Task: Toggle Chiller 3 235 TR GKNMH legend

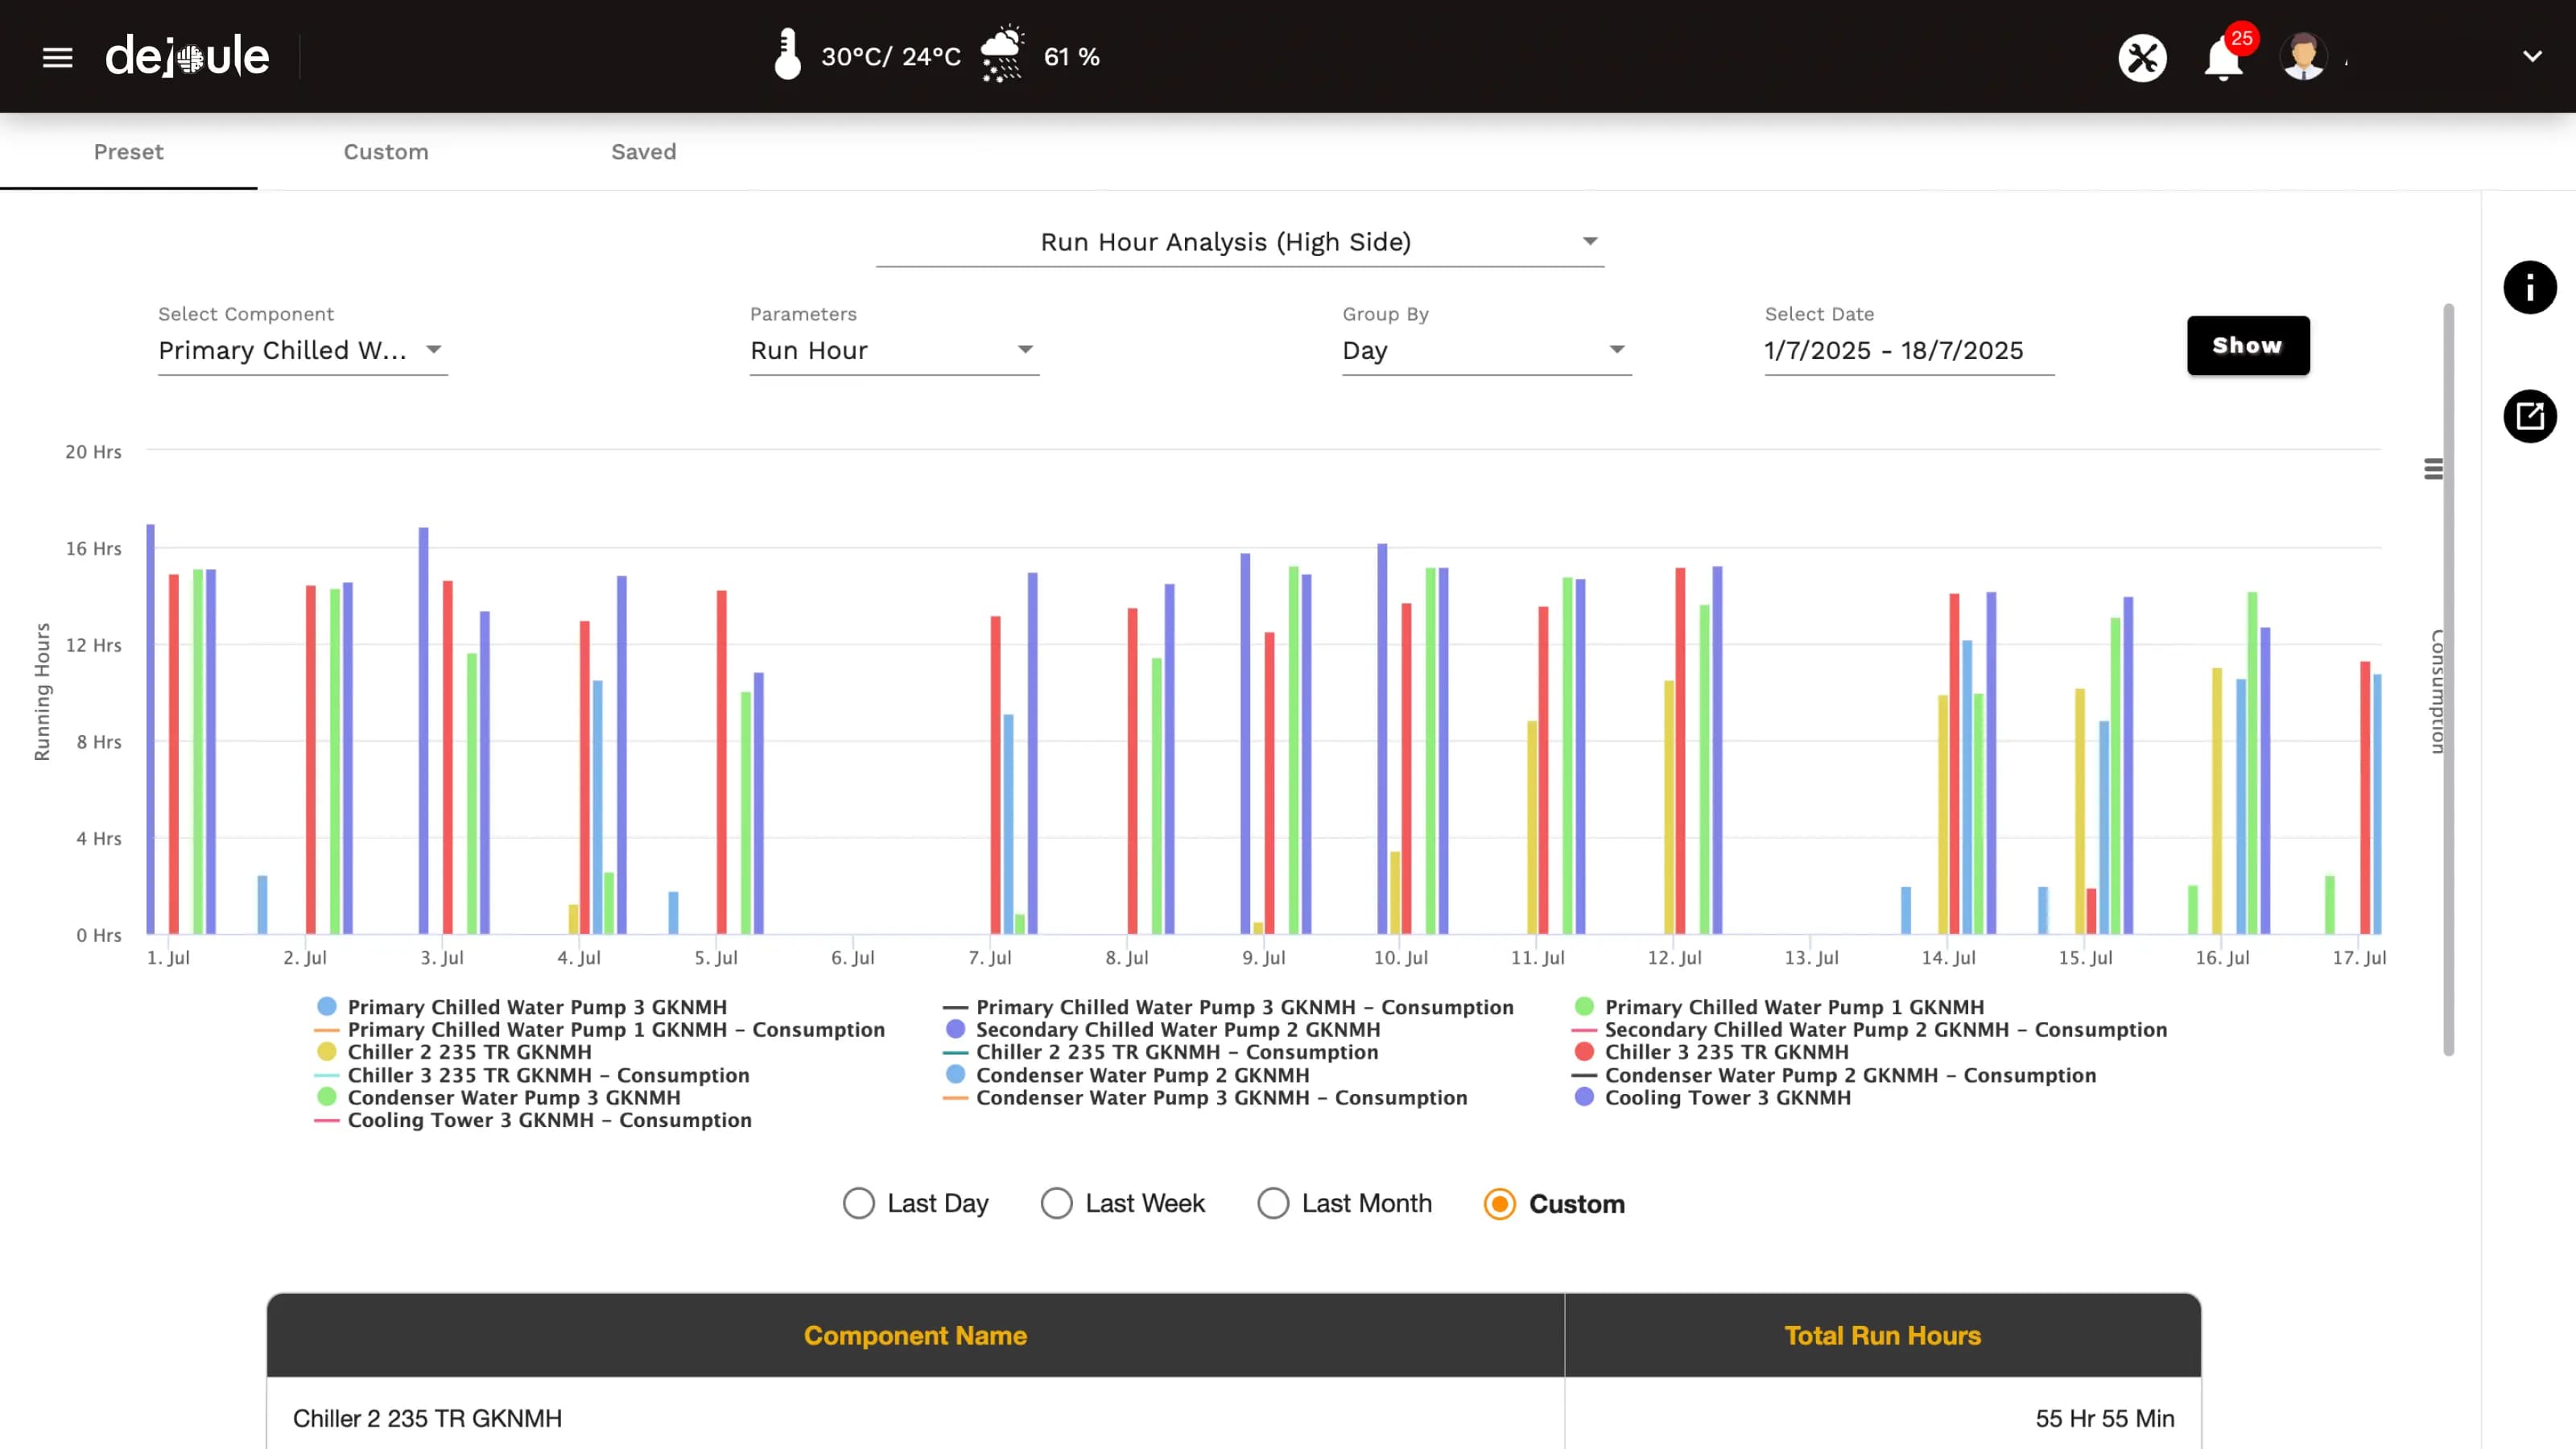Action: tap(1725, 1052)
